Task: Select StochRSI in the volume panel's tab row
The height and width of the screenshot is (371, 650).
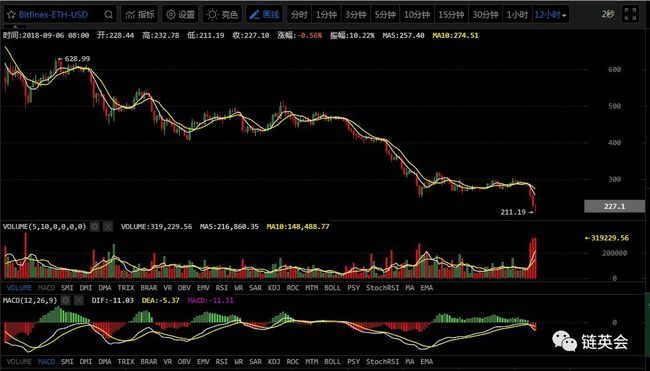Action: (382, 287)
